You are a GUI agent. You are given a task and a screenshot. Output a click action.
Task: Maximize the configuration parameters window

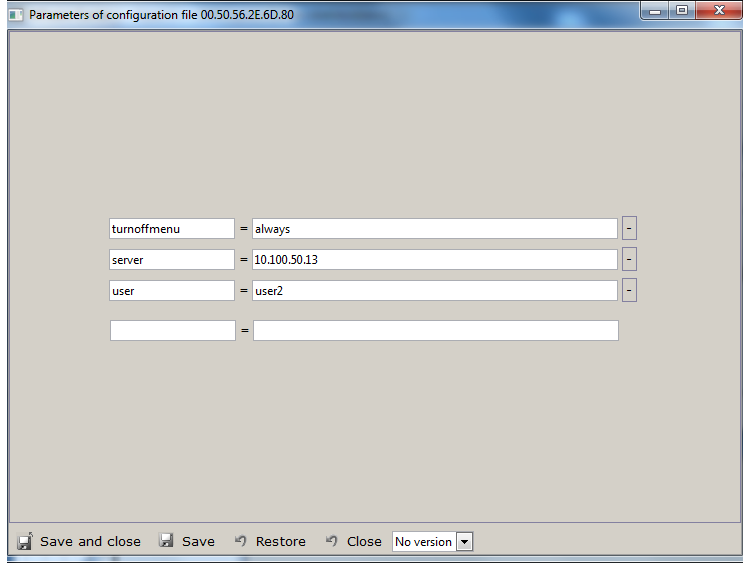683,11
